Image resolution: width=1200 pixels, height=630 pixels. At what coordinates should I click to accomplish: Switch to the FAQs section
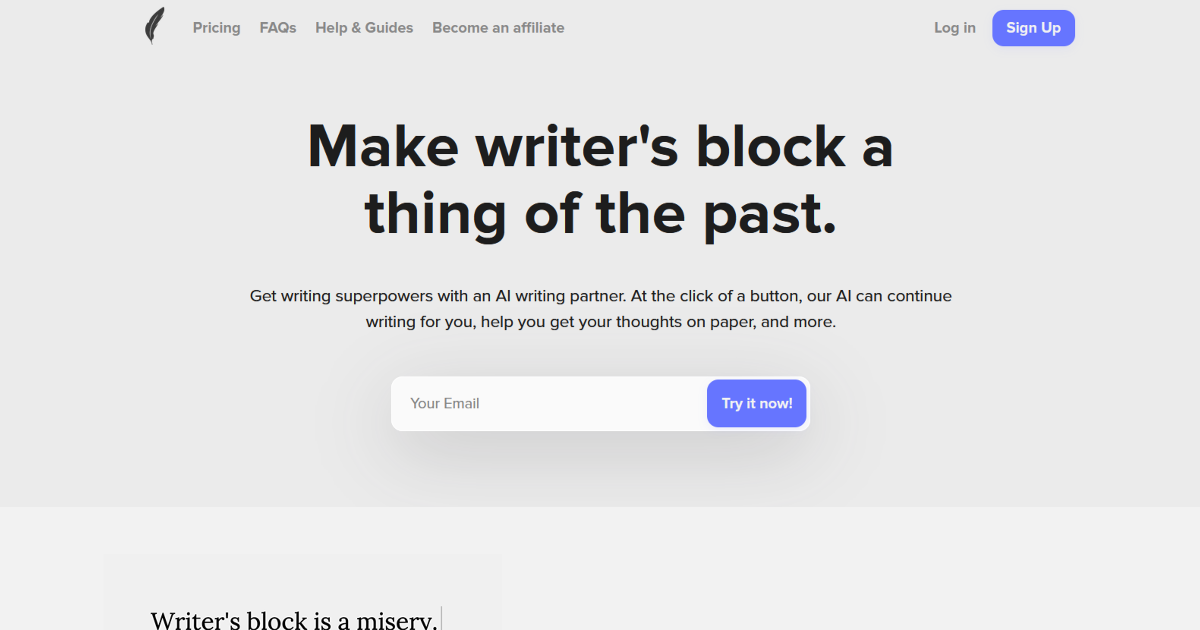(x=277, y=27)
